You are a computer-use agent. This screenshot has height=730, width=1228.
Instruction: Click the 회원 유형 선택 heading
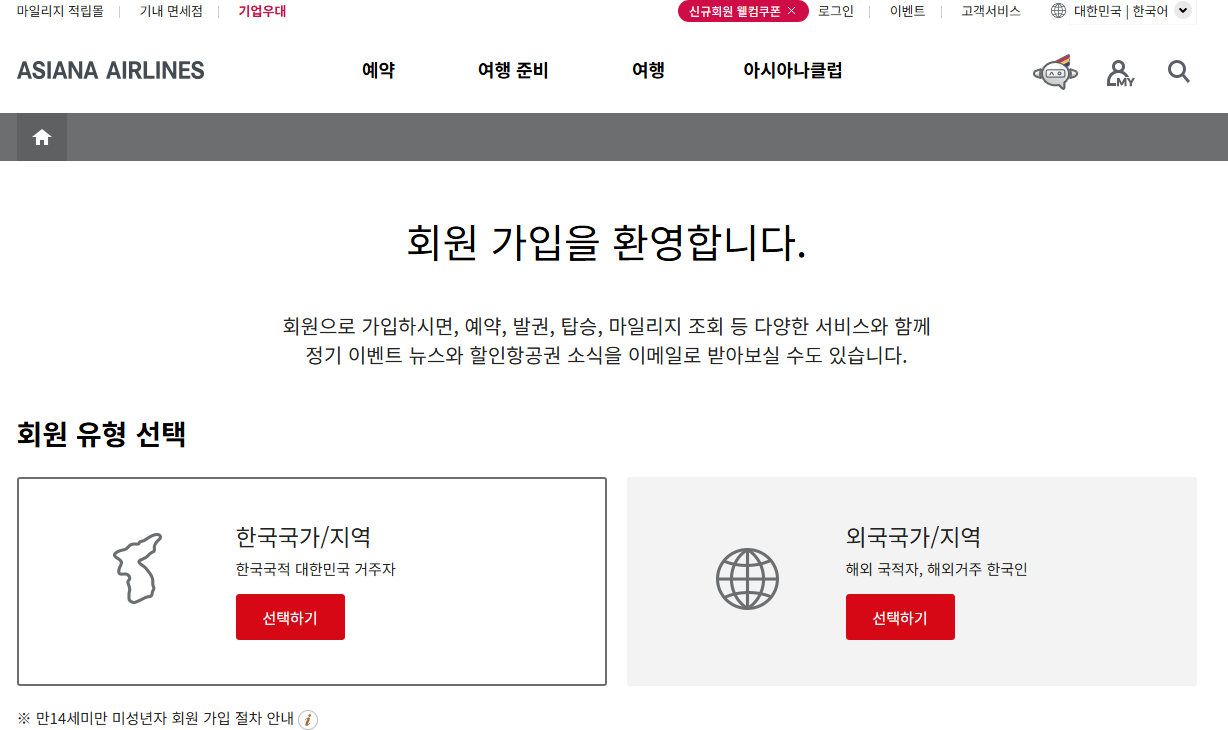point(102,435)
